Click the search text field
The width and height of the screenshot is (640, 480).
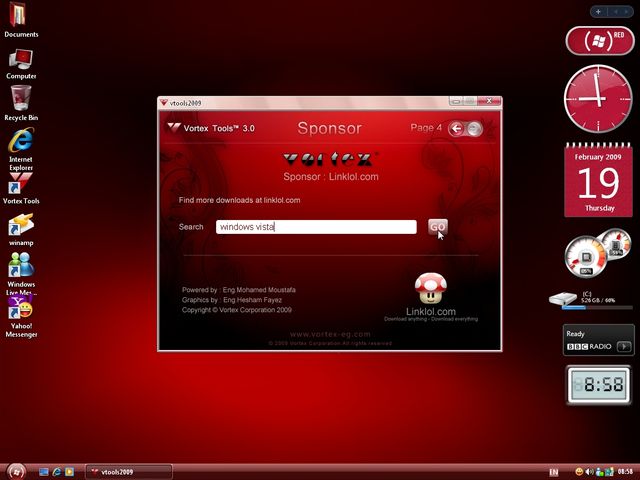315,227
